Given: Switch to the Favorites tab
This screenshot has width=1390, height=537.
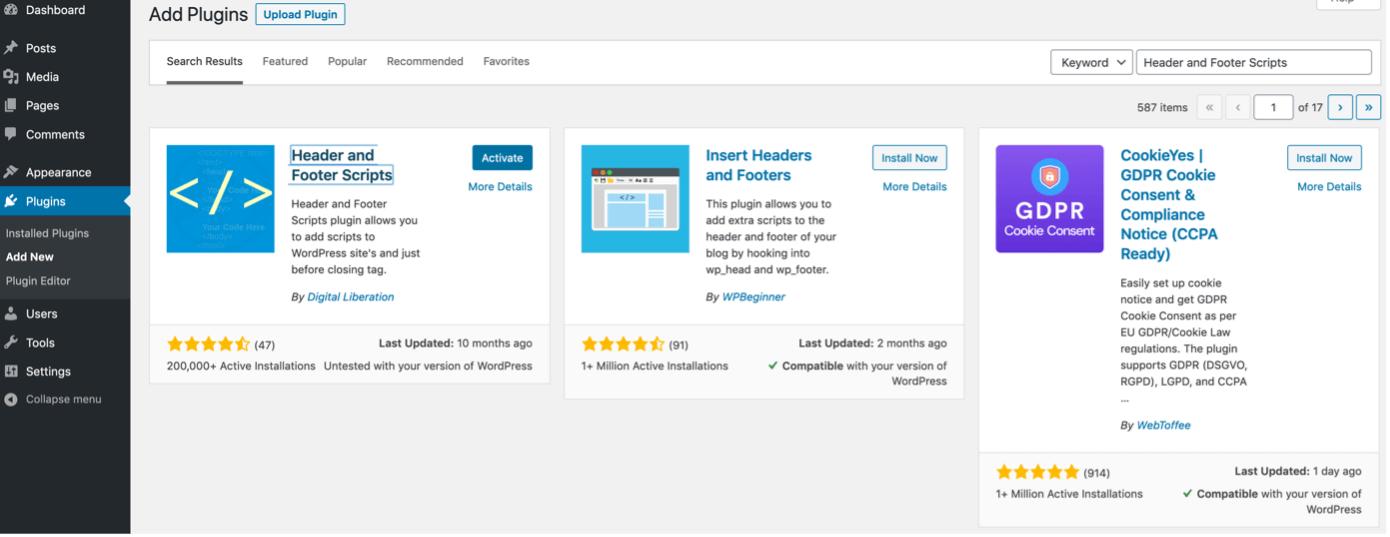Looking at the screenshot, I should coord(506,62).
